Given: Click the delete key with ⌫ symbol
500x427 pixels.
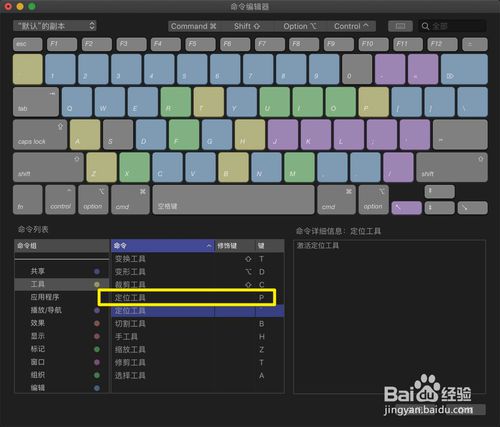Looking at the screenshot, I should (464, 69).
